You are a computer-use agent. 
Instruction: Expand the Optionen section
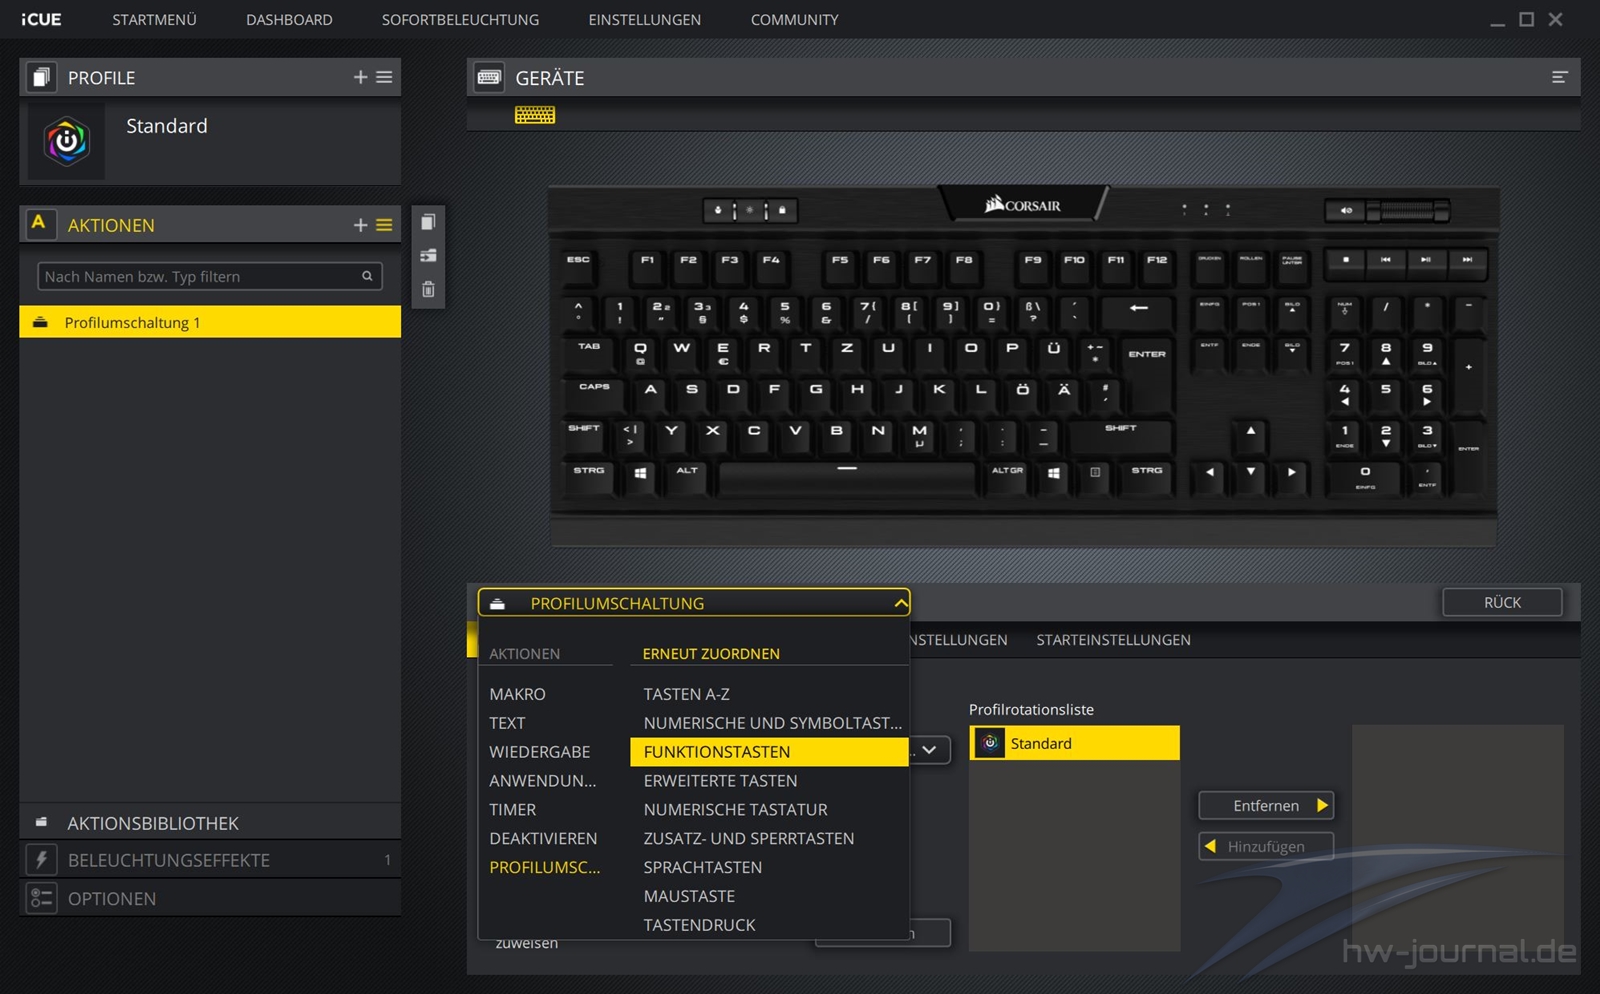[210, 898]
